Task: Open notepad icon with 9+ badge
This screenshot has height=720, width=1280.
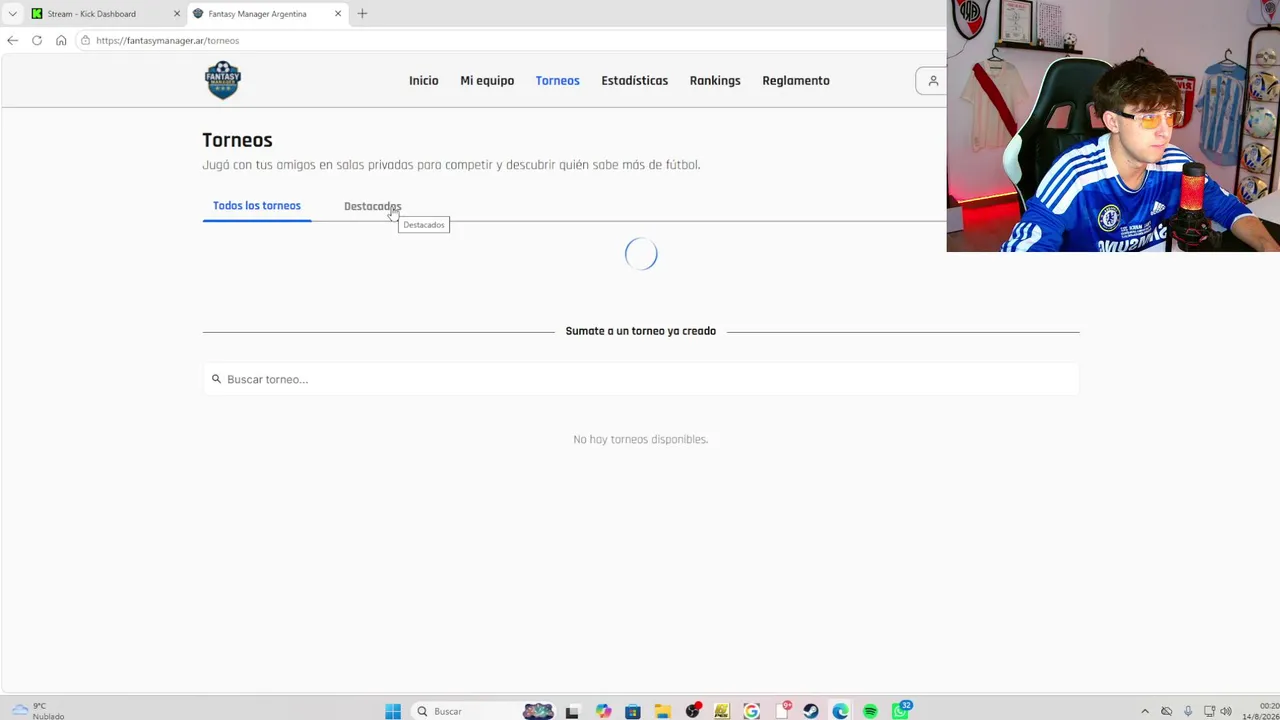Action: [781, 711]
